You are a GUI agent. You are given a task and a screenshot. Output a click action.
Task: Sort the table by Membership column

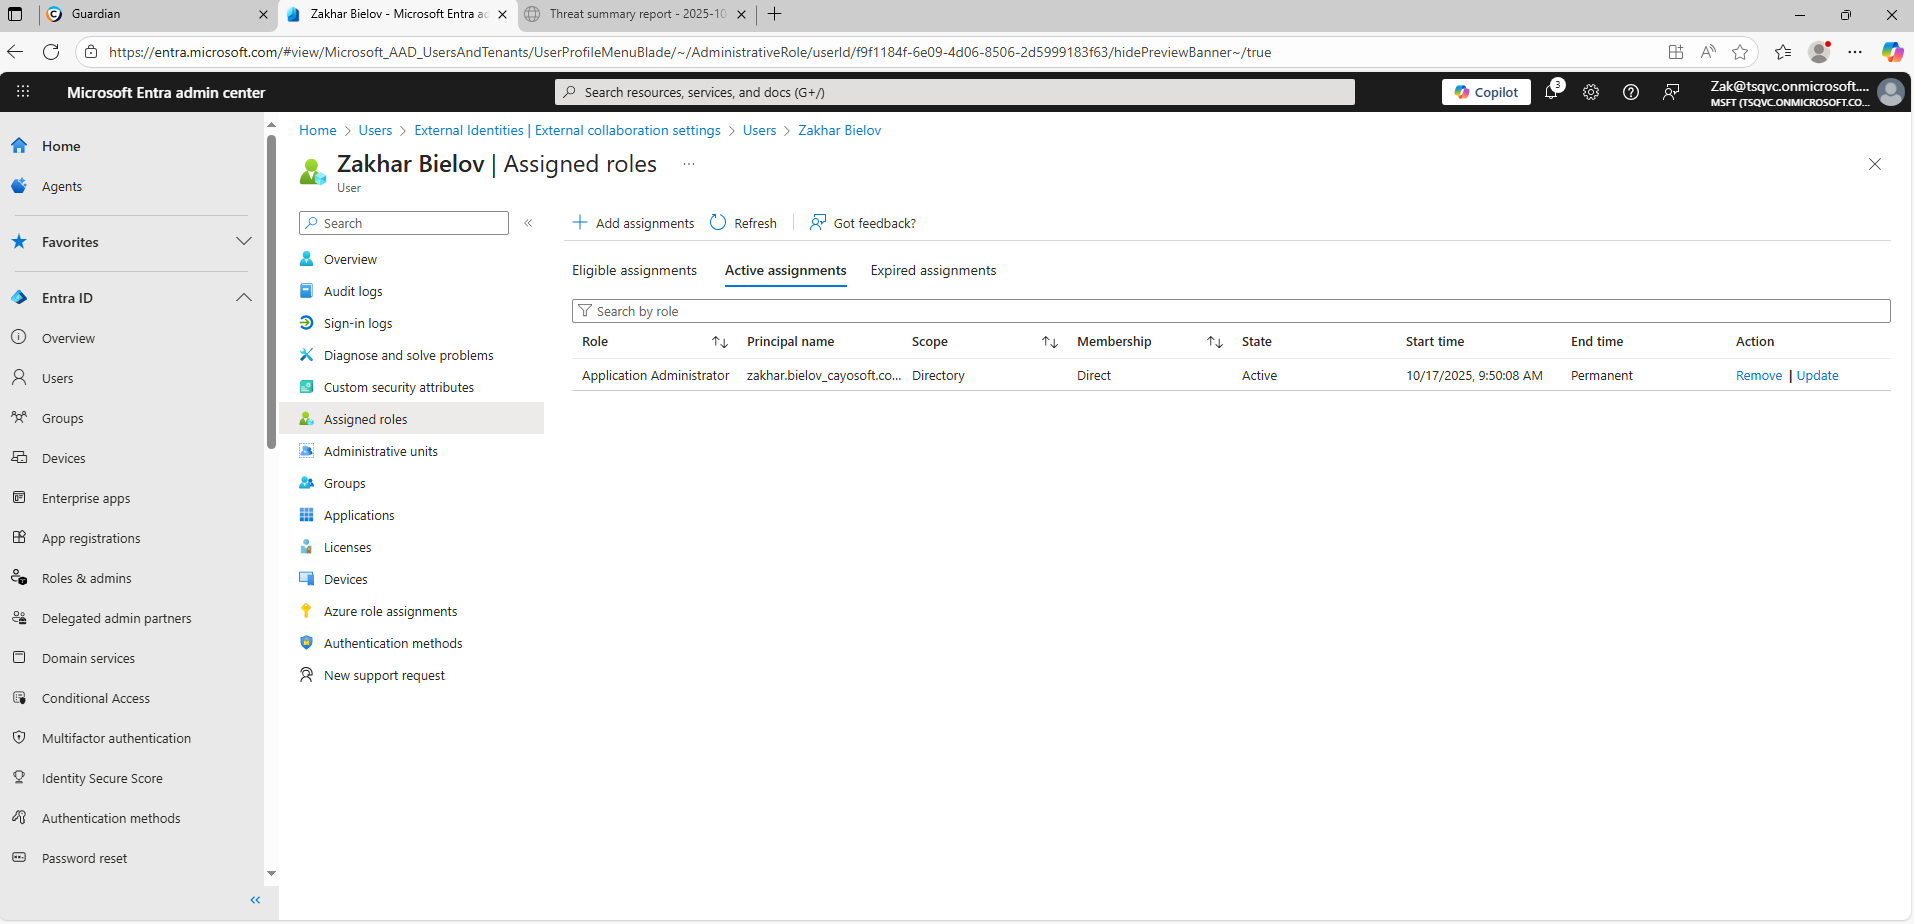click(x=1214, y=342)
